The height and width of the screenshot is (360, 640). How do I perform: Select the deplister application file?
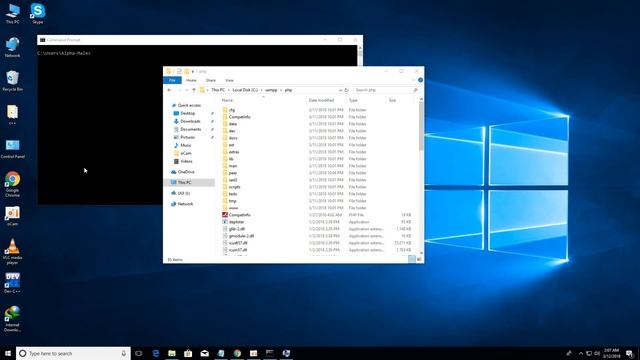pos(236,222)
